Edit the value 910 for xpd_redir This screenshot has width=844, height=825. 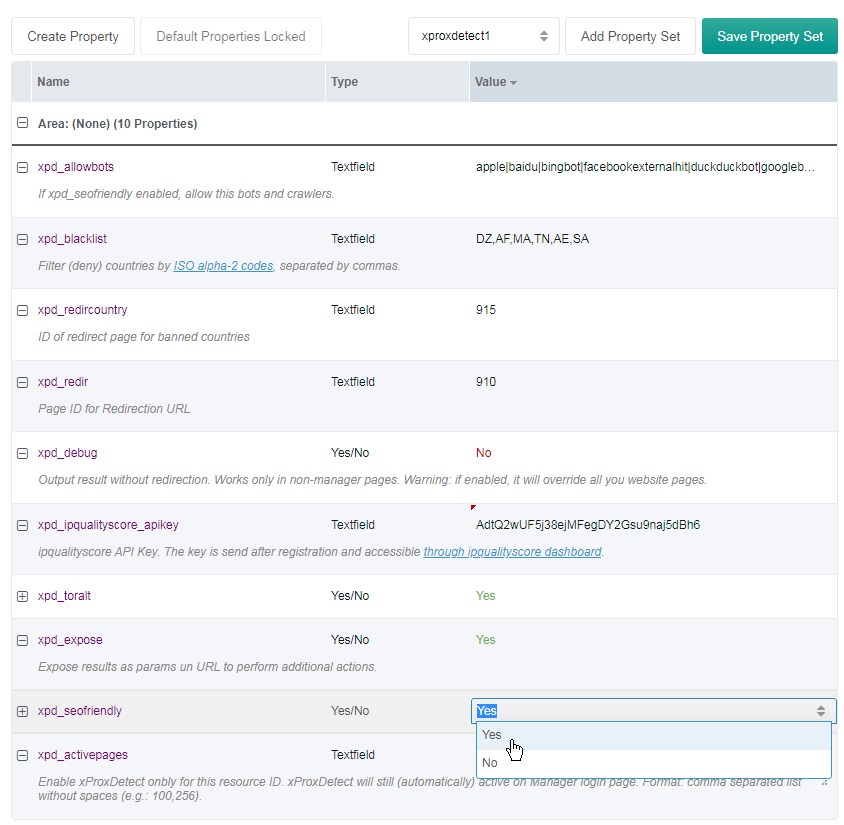(x=486, y=382)
